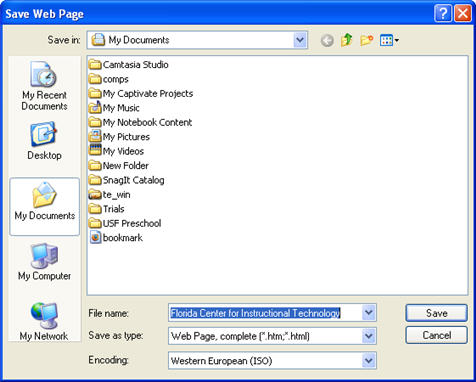Screen dimensions: 476x382
Task: Click the 'USF Preschool' folder name
Action: (x=132, y=223)
